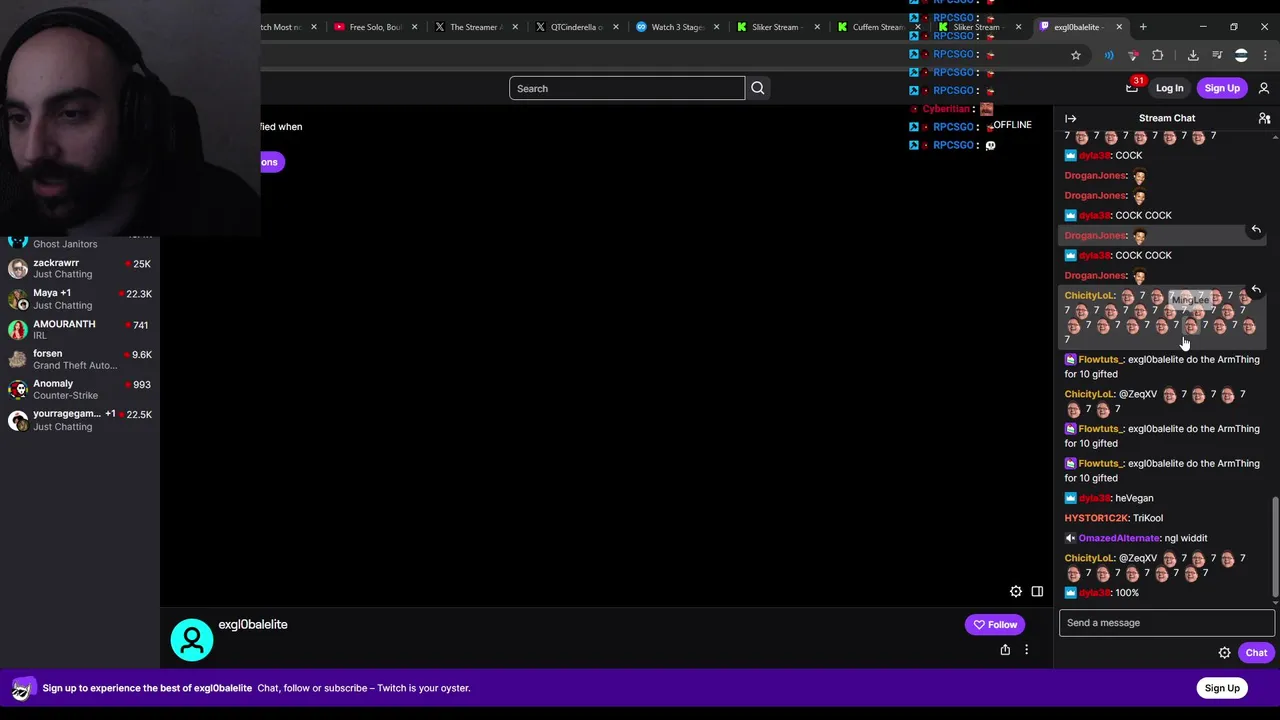Open the chat community users list

pyautogui.click(x=1264, y=118)
